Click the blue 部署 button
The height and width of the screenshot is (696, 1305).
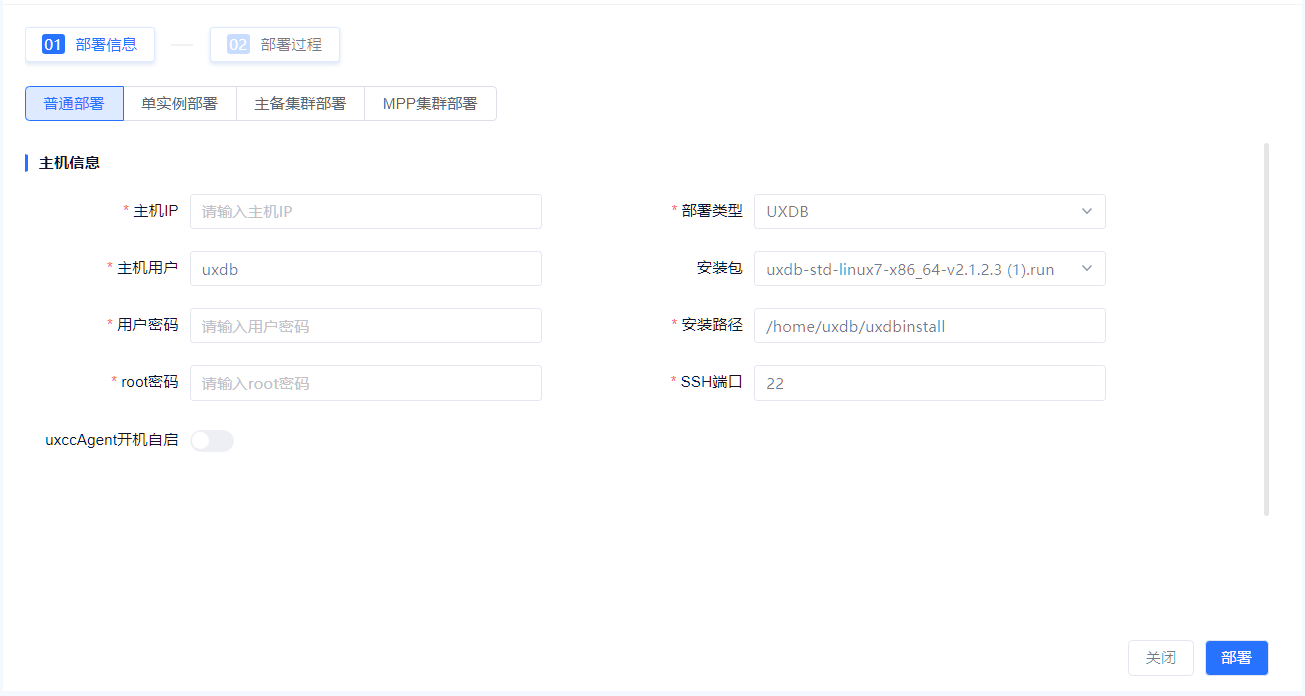click(x=1236, y=658)
